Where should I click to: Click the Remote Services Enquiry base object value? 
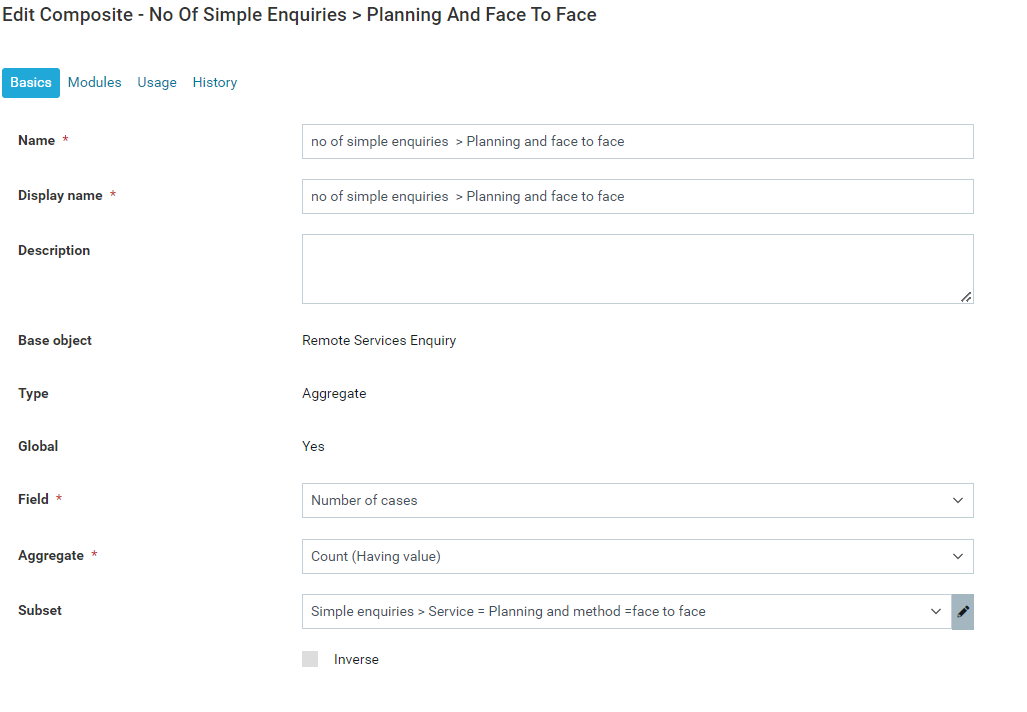coord(379,340)
